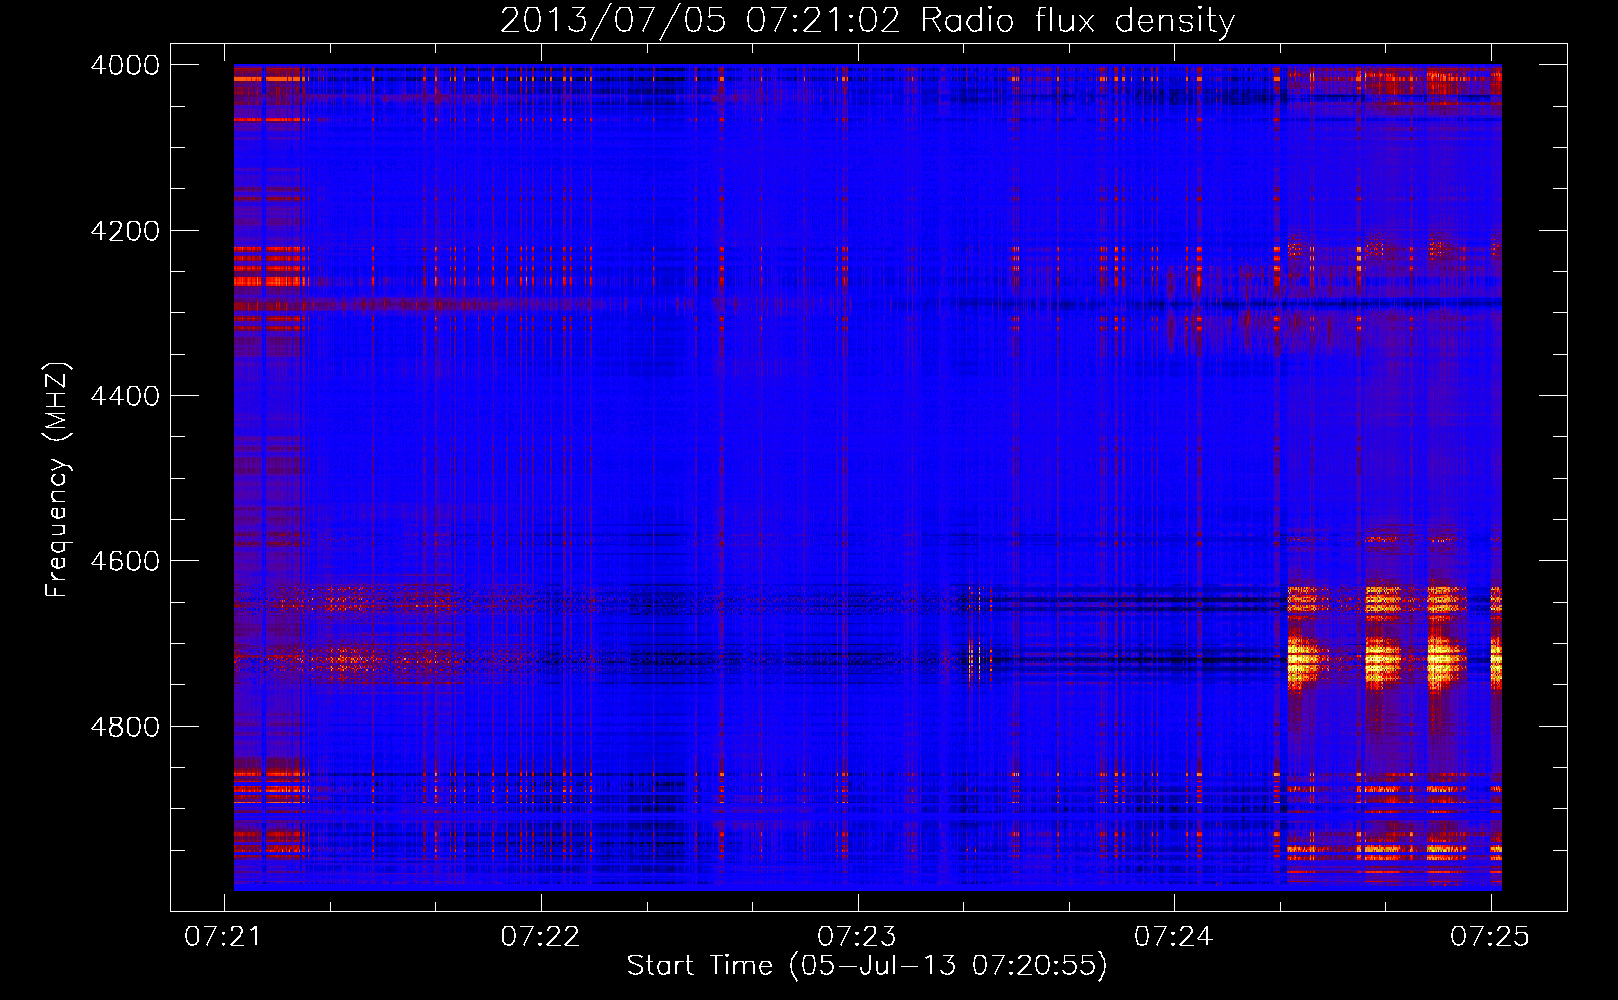Click the 'Start Time (05-Jul-13 07:20:55)' axis title
The height and width of the screenshot is (1000, 1618).
(867, 966)
